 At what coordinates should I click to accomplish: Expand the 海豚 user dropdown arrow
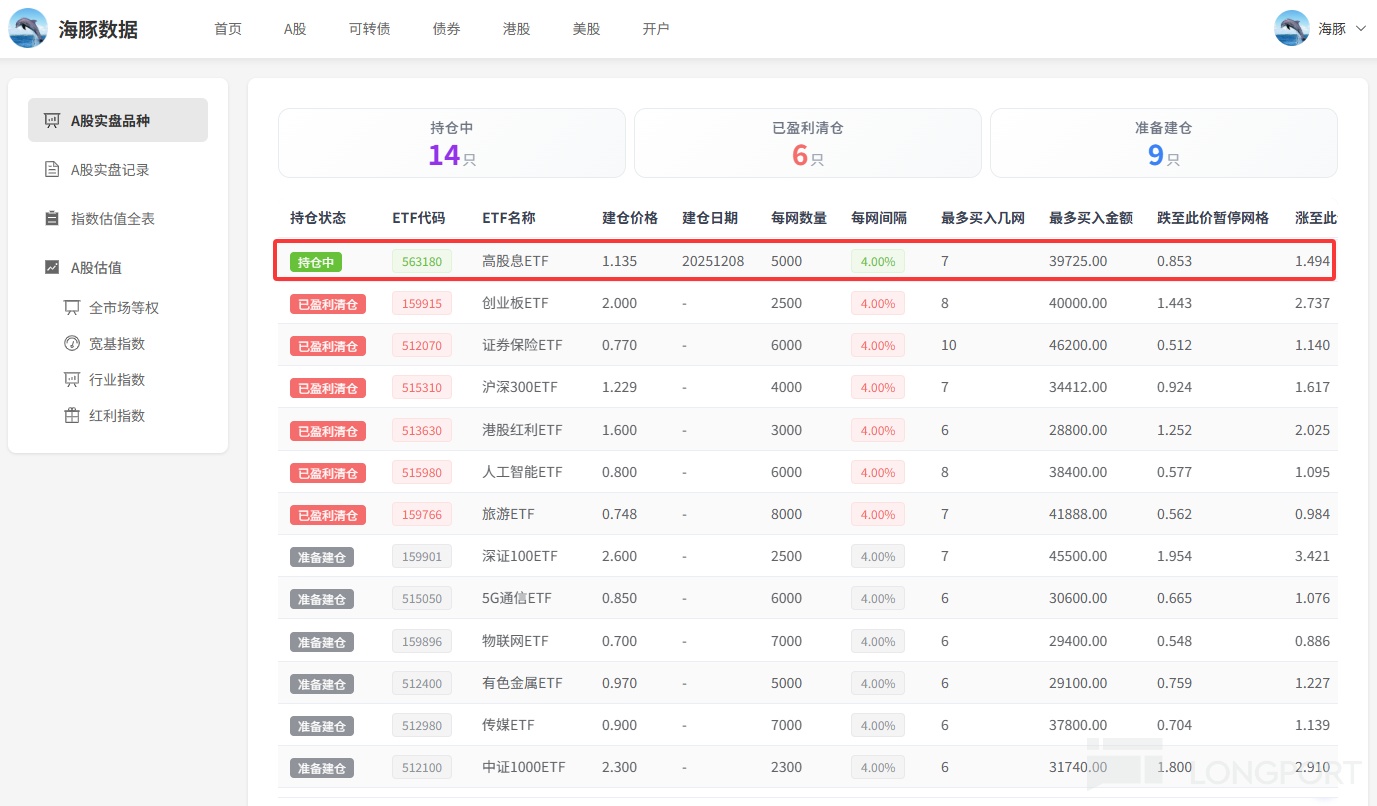(1360, 29)
